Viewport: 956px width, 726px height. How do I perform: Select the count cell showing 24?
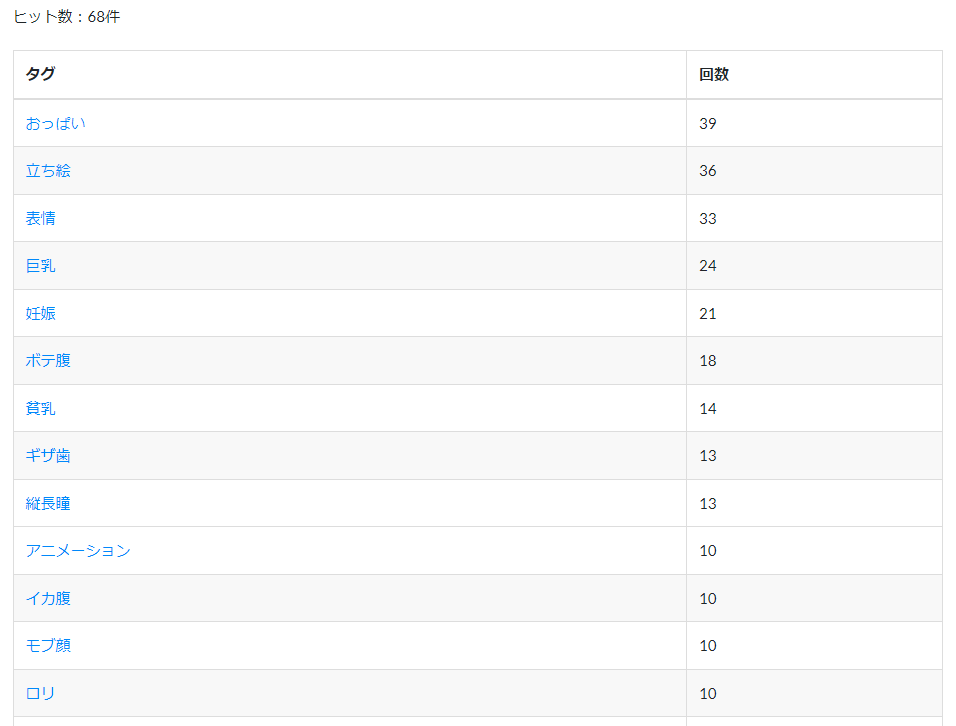coord(815,266)
